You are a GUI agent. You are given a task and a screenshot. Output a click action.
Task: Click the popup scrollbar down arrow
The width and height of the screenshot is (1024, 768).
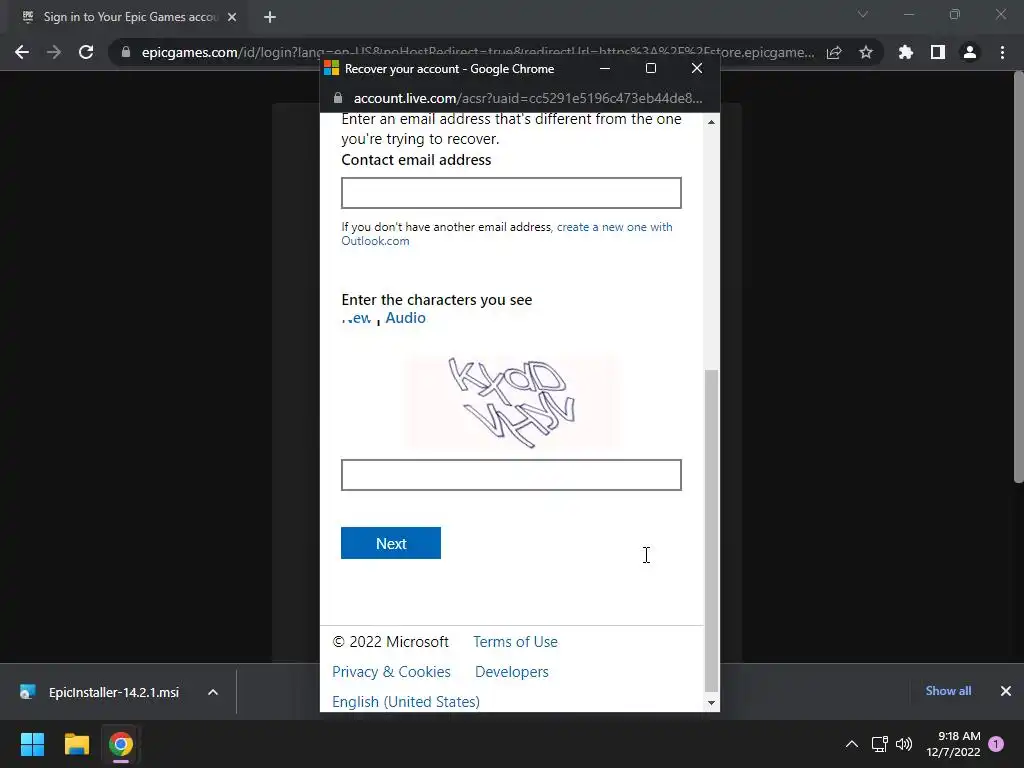coord(711,703)
